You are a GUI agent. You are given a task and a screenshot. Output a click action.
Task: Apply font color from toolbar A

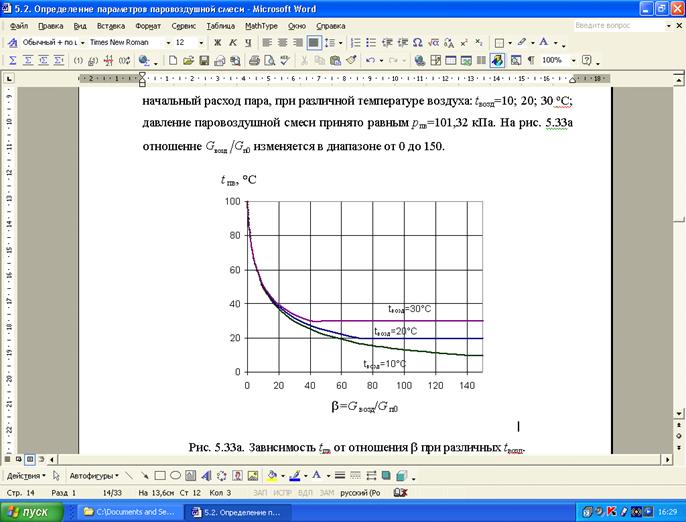544,42
